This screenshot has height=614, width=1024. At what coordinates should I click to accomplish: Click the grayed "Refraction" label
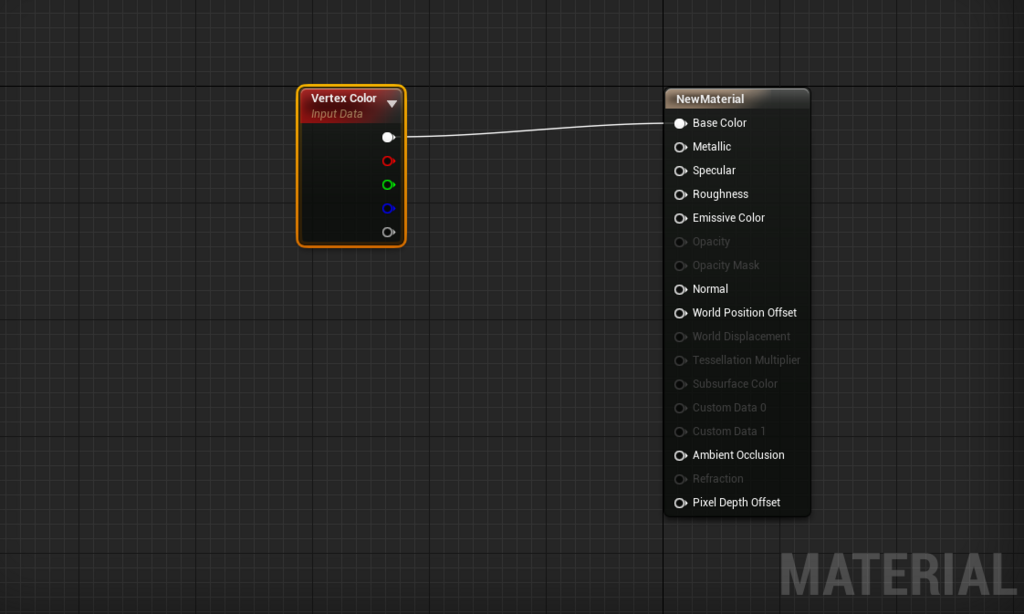(x=718, y=479)
